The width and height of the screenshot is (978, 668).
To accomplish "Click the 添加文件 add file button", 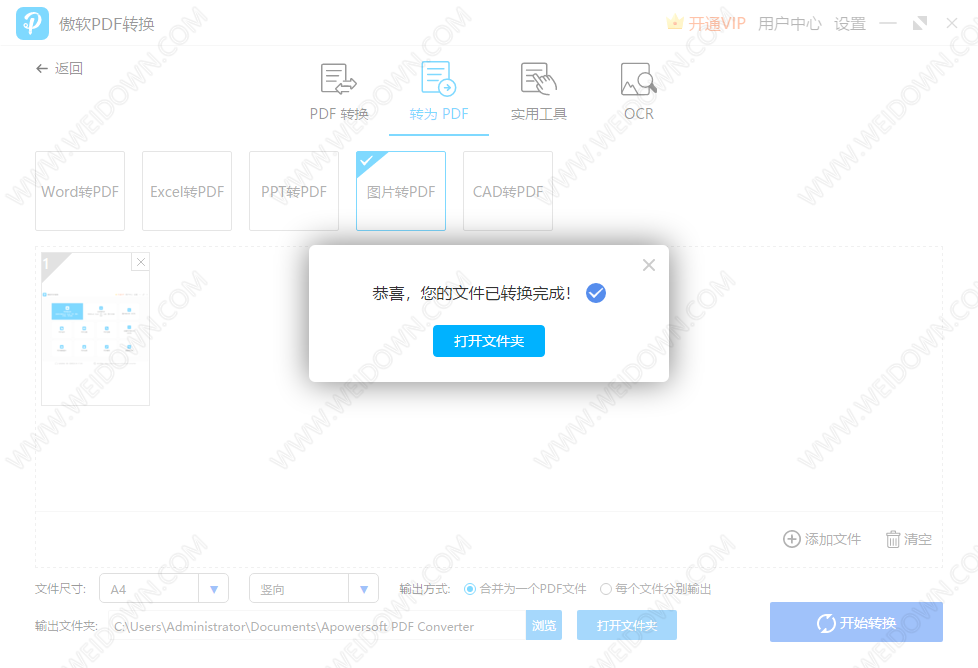I will pyautogui.click(x=822, y=539).
